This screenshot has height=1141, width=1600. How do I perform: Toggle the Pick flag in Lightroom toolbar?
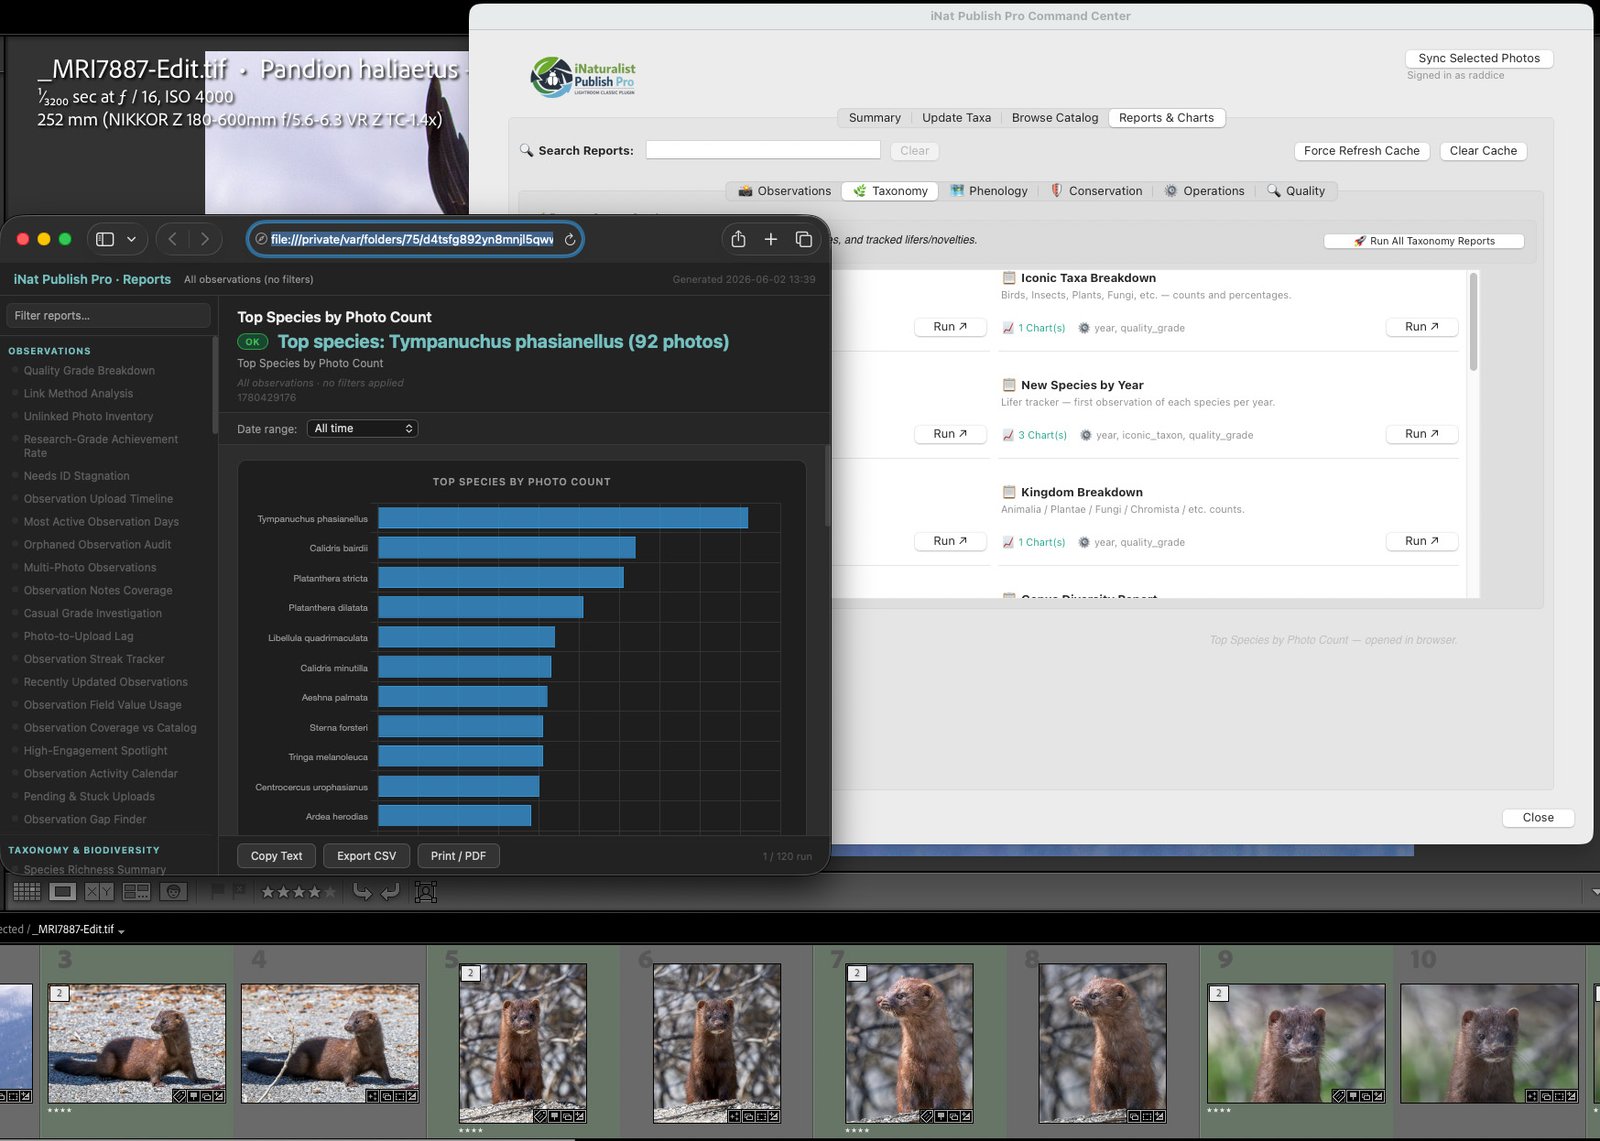tap(217, 891)
